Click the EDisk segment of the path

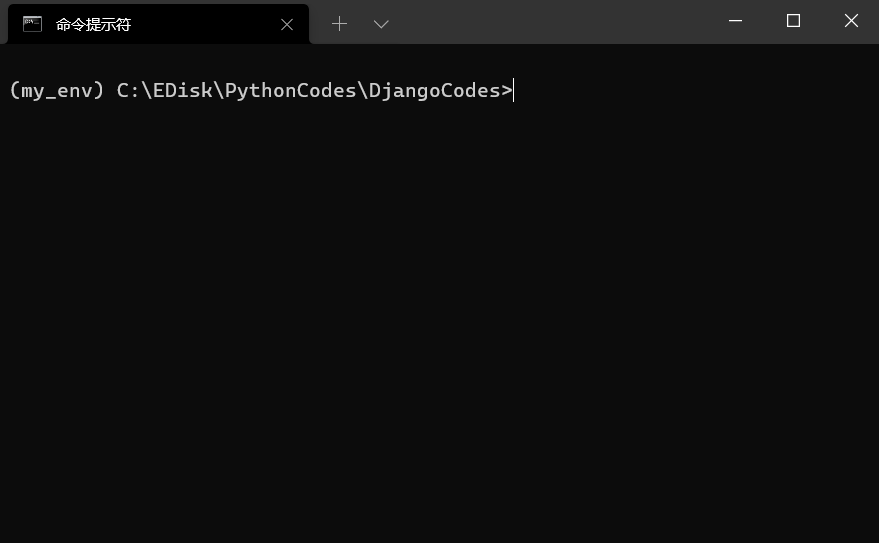point(182,90)
